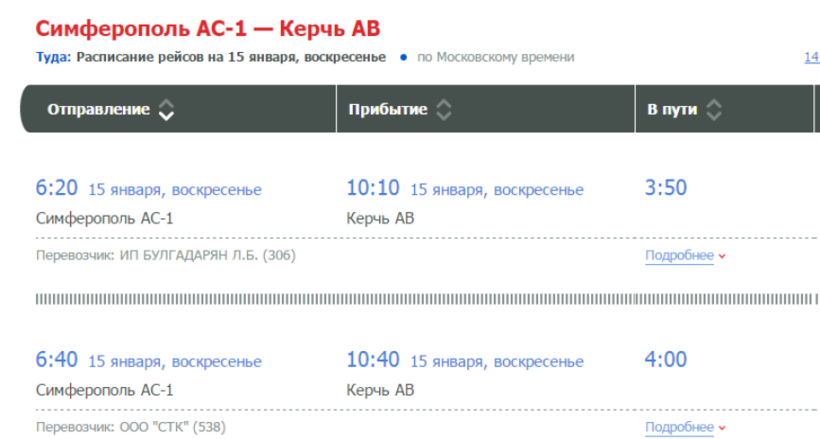Screen dimensions: 820x439
Task: Select the 6:40 departure time
Action: click(x=56, y=358)
